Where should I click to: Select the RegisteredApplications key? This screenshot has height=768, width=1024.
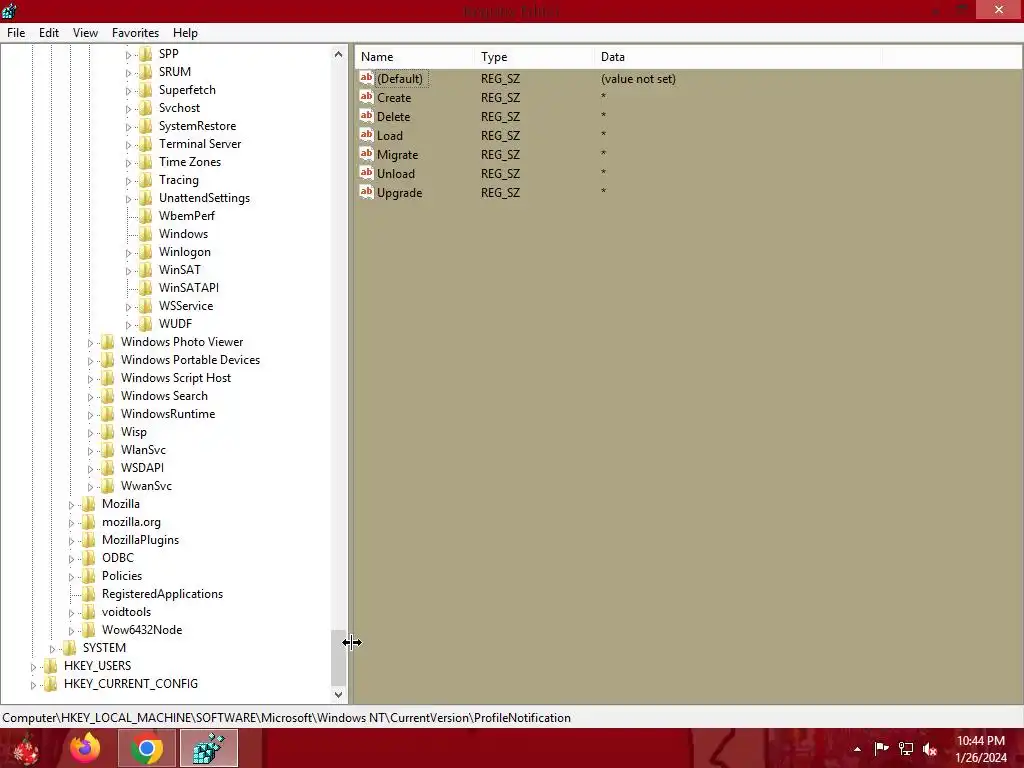(x=162, y=593)
